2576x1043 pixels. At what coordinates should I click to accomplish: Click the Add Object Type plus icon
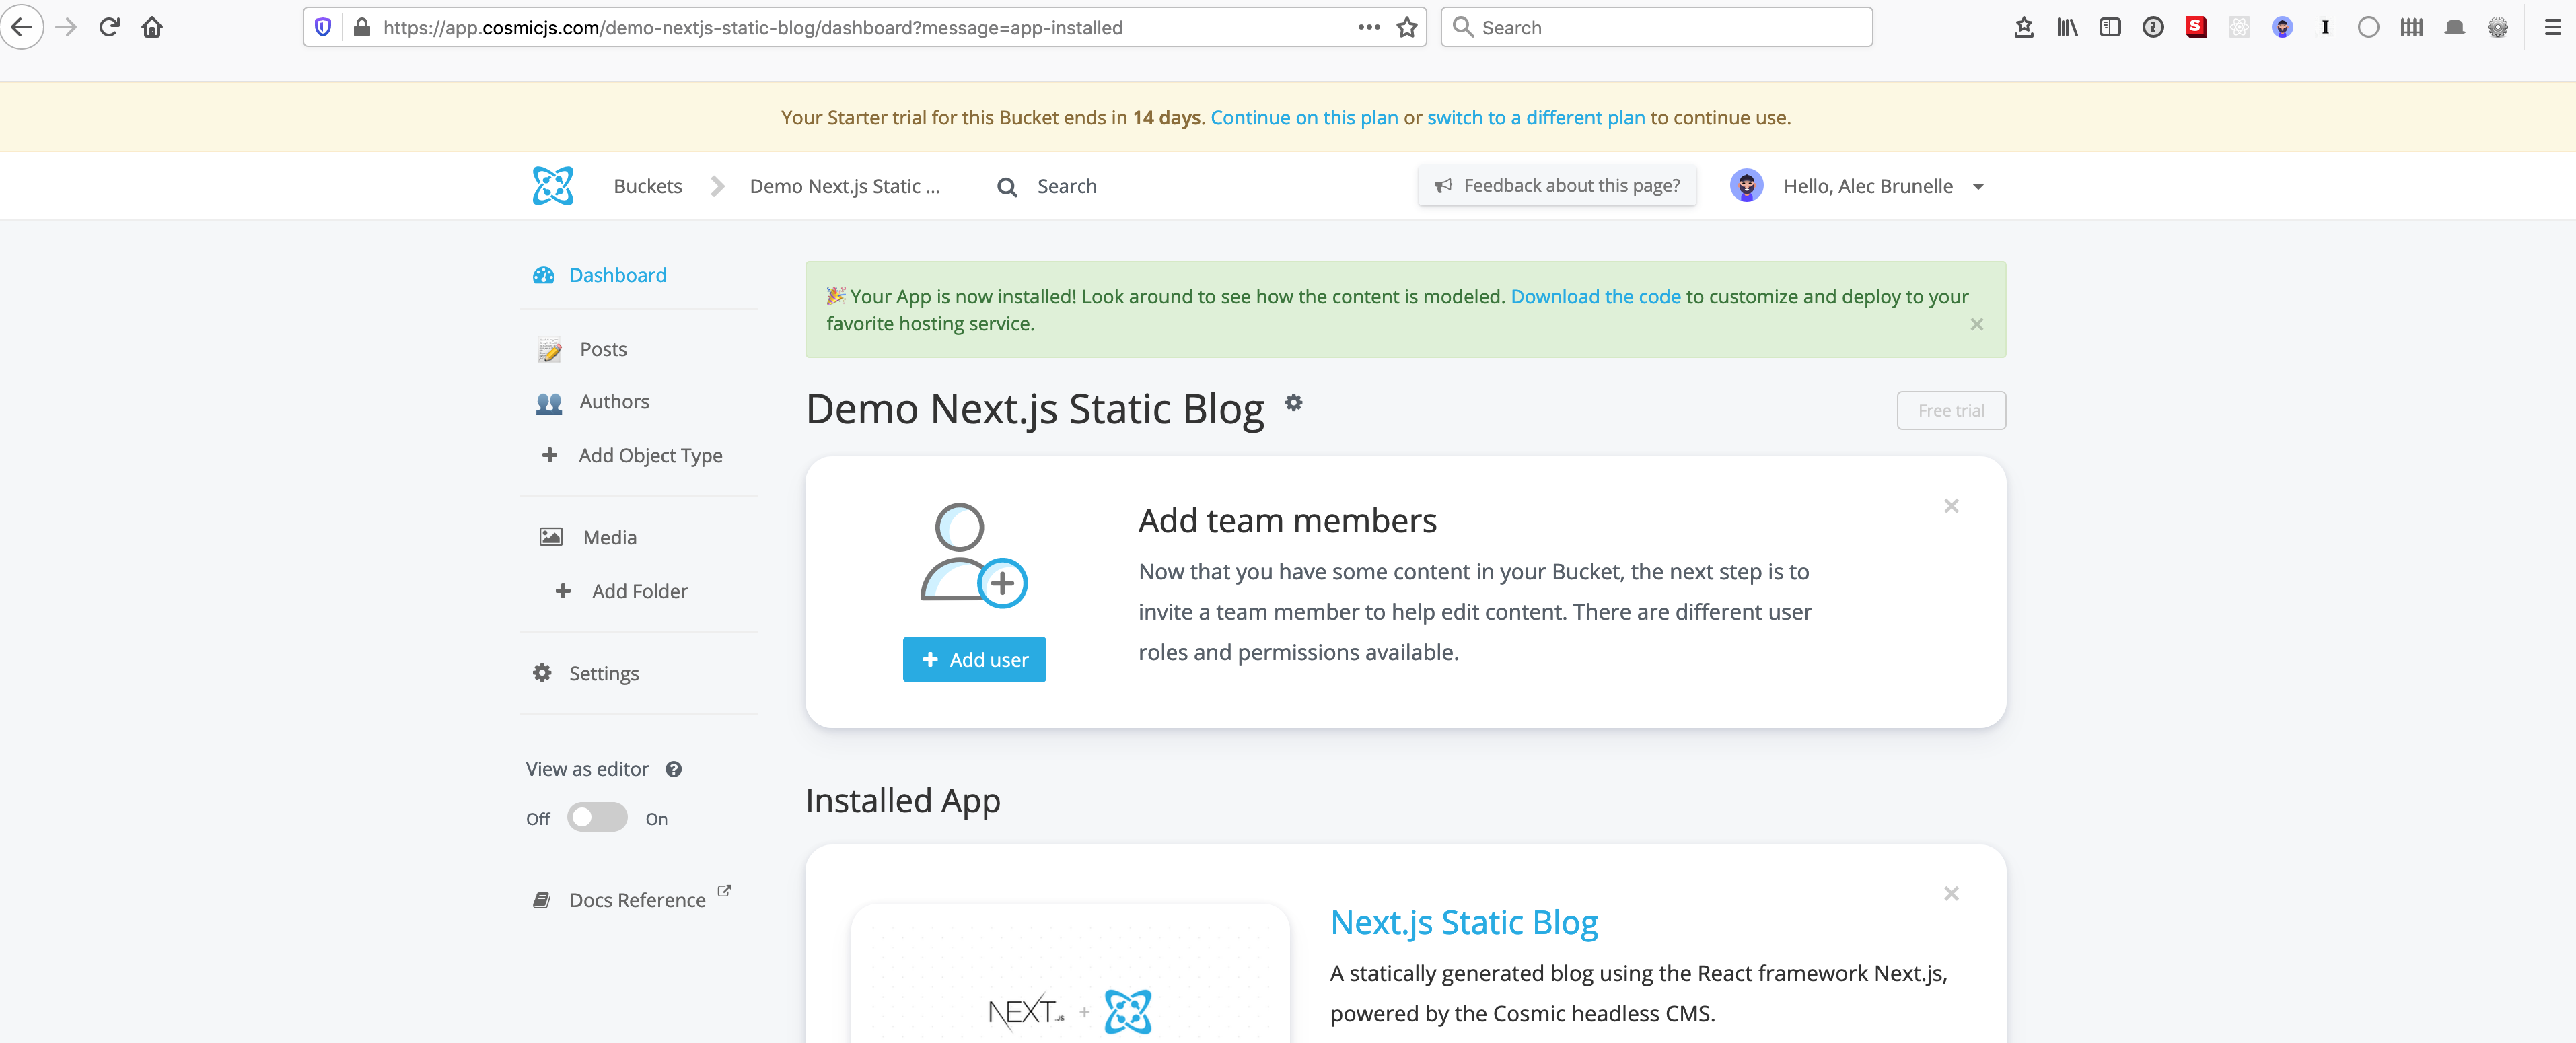click(x=550, y=455)
